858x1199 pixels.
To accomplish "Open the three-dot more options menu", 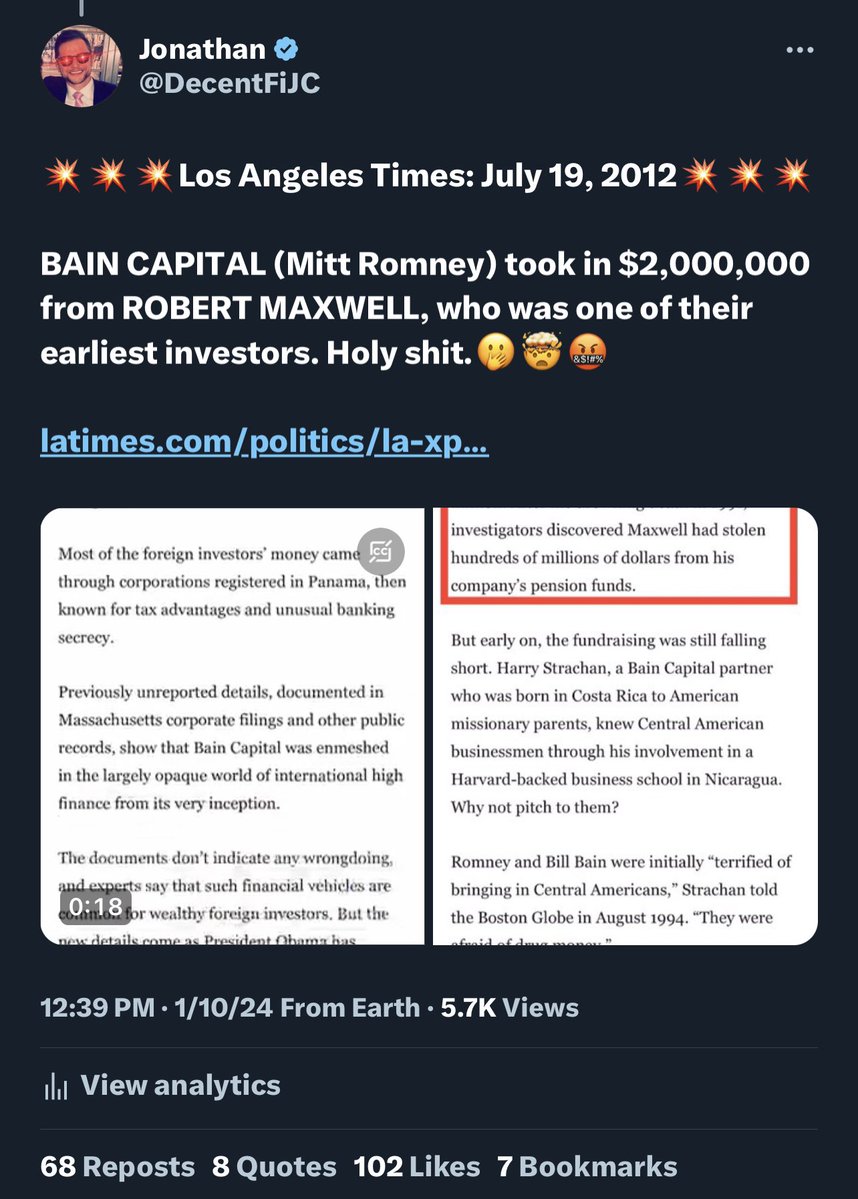I will tap(799, 50).
